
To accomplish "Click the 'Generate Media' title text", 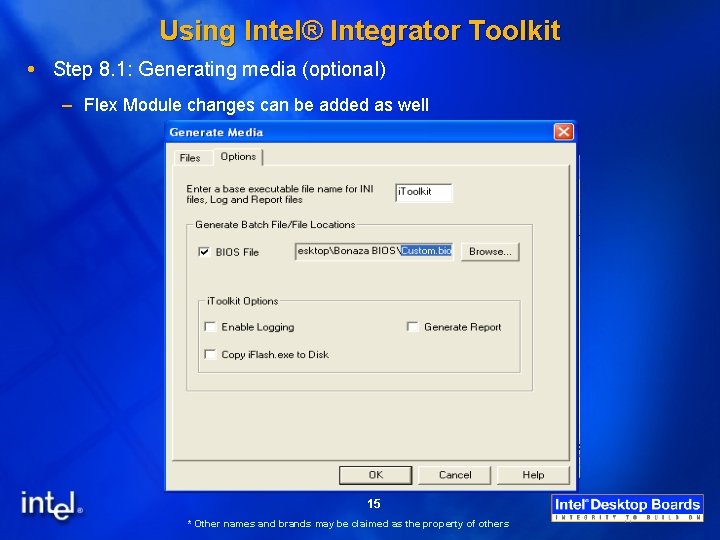I will (216, 132).
